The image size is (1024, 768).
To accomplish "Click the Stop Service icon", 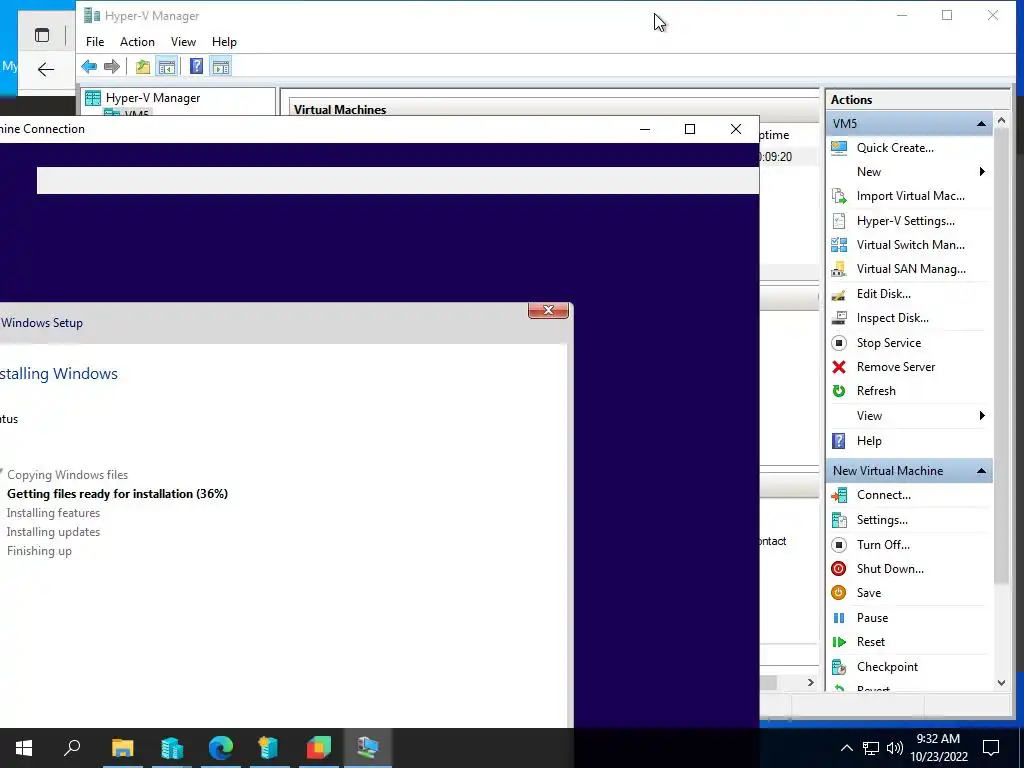I will (x=839, y=343).
